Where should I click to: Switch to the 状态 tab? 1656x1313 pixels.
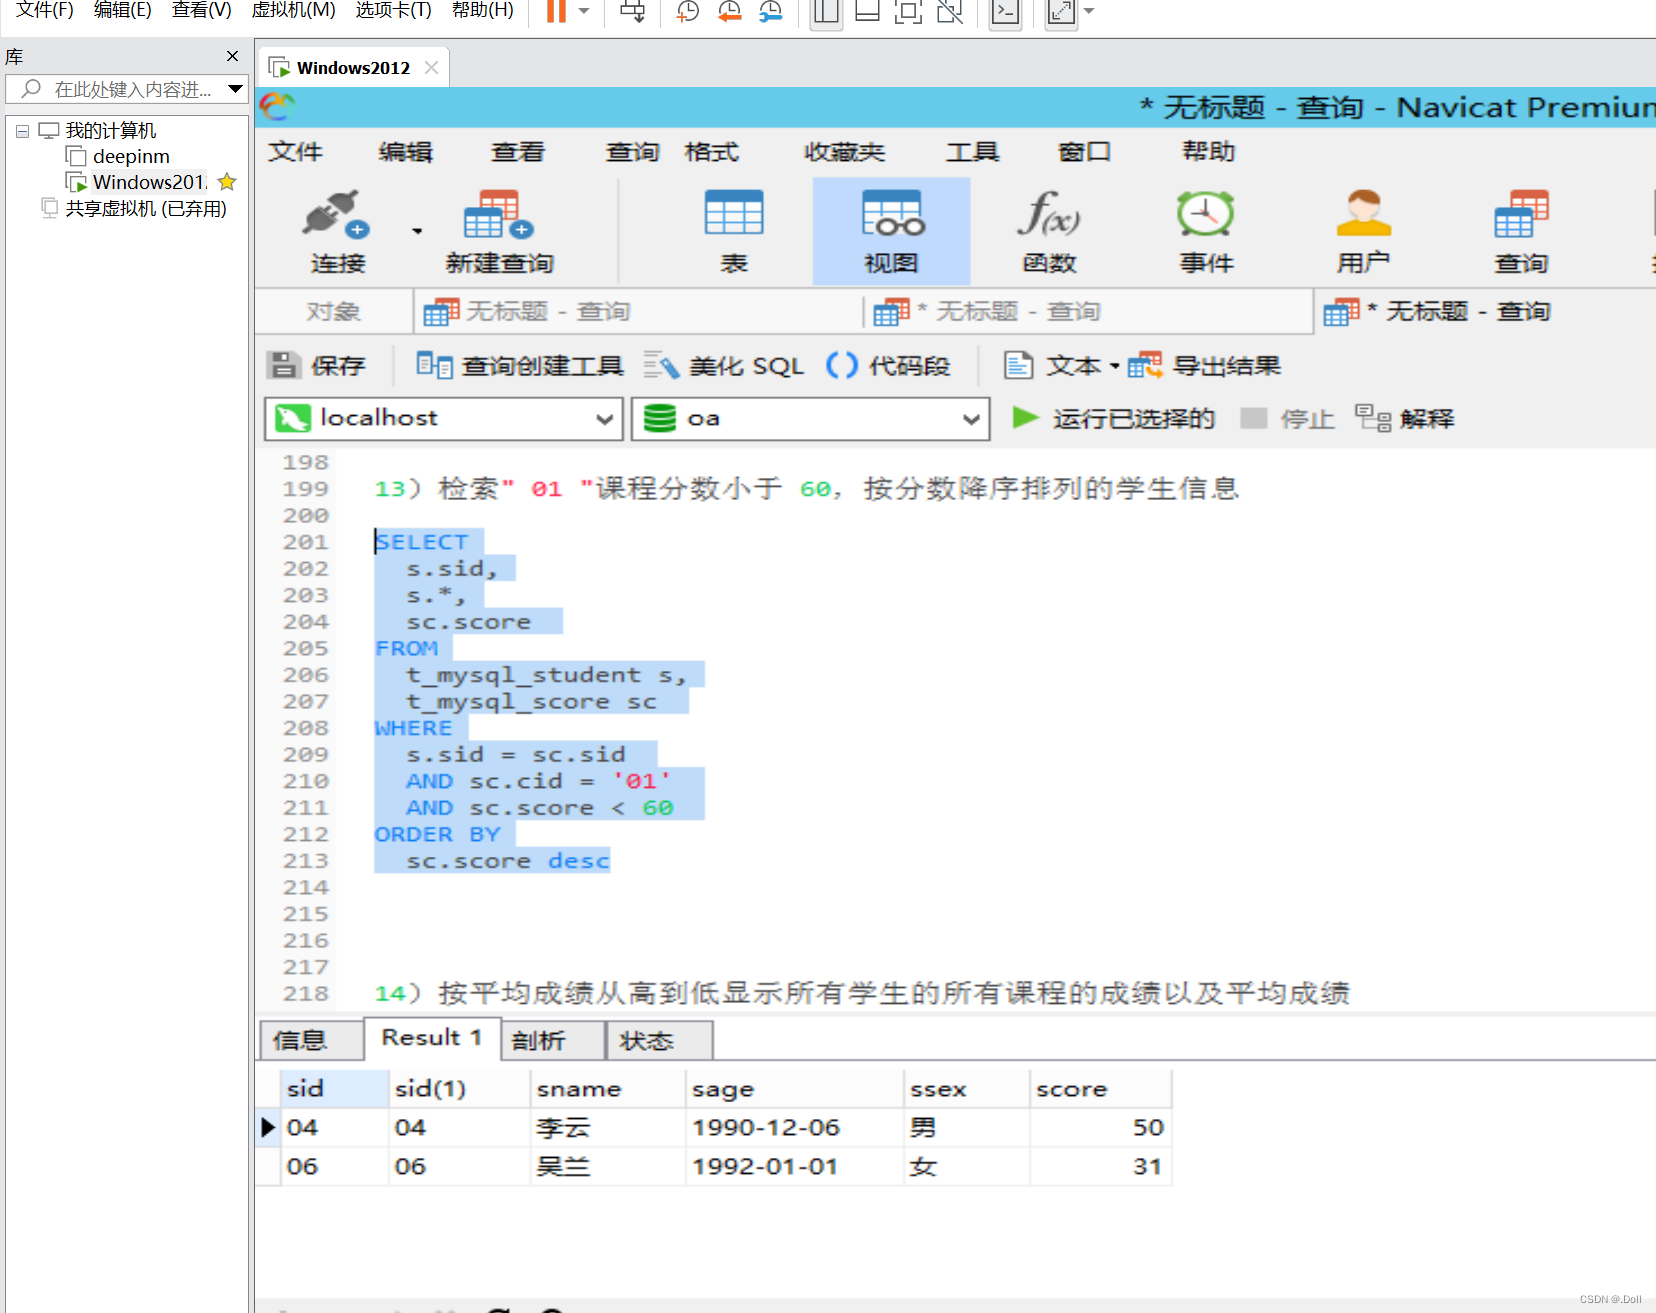click(660, 1040)
